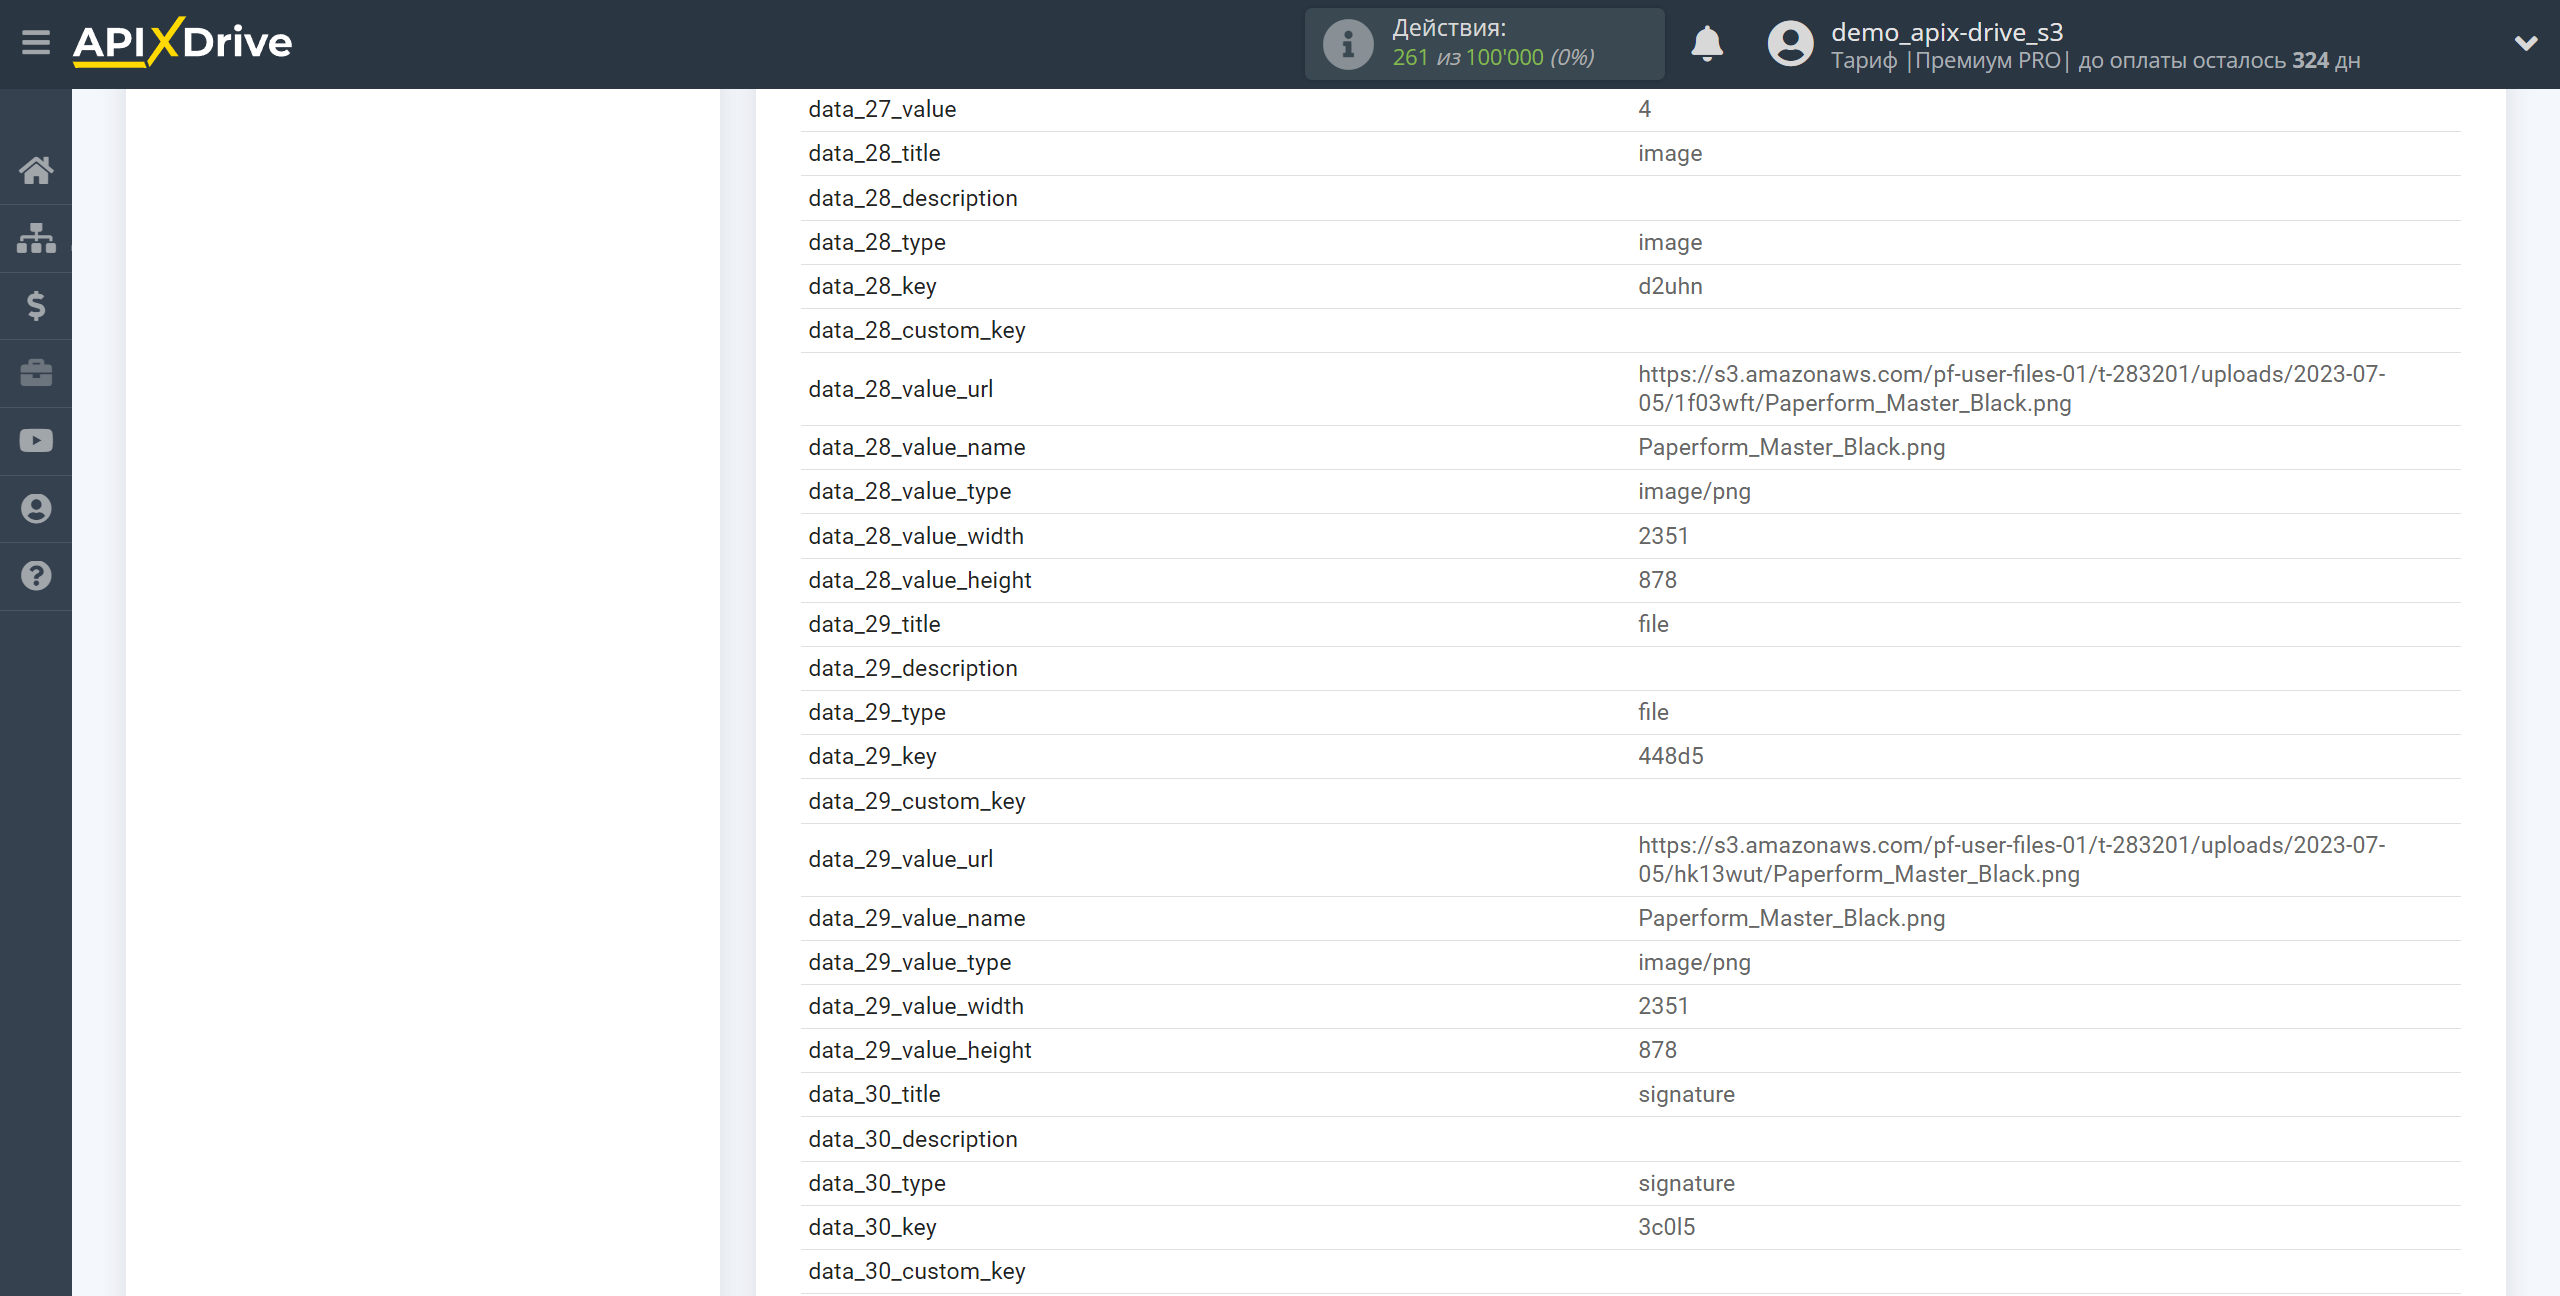
Task: Open the notifications bell
Action: [1707, 44]
